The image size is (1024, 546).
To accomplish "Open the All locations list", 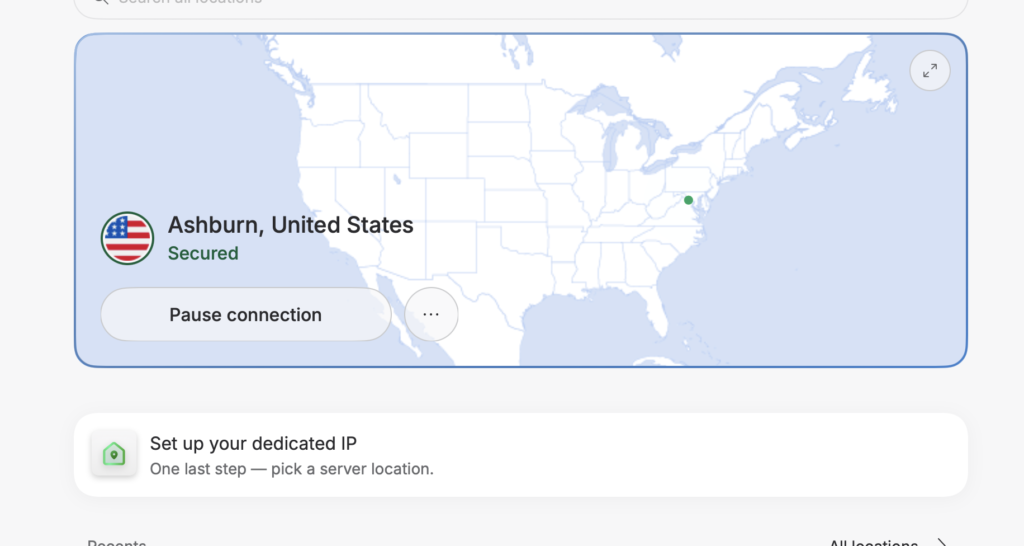I will (873, 542).
